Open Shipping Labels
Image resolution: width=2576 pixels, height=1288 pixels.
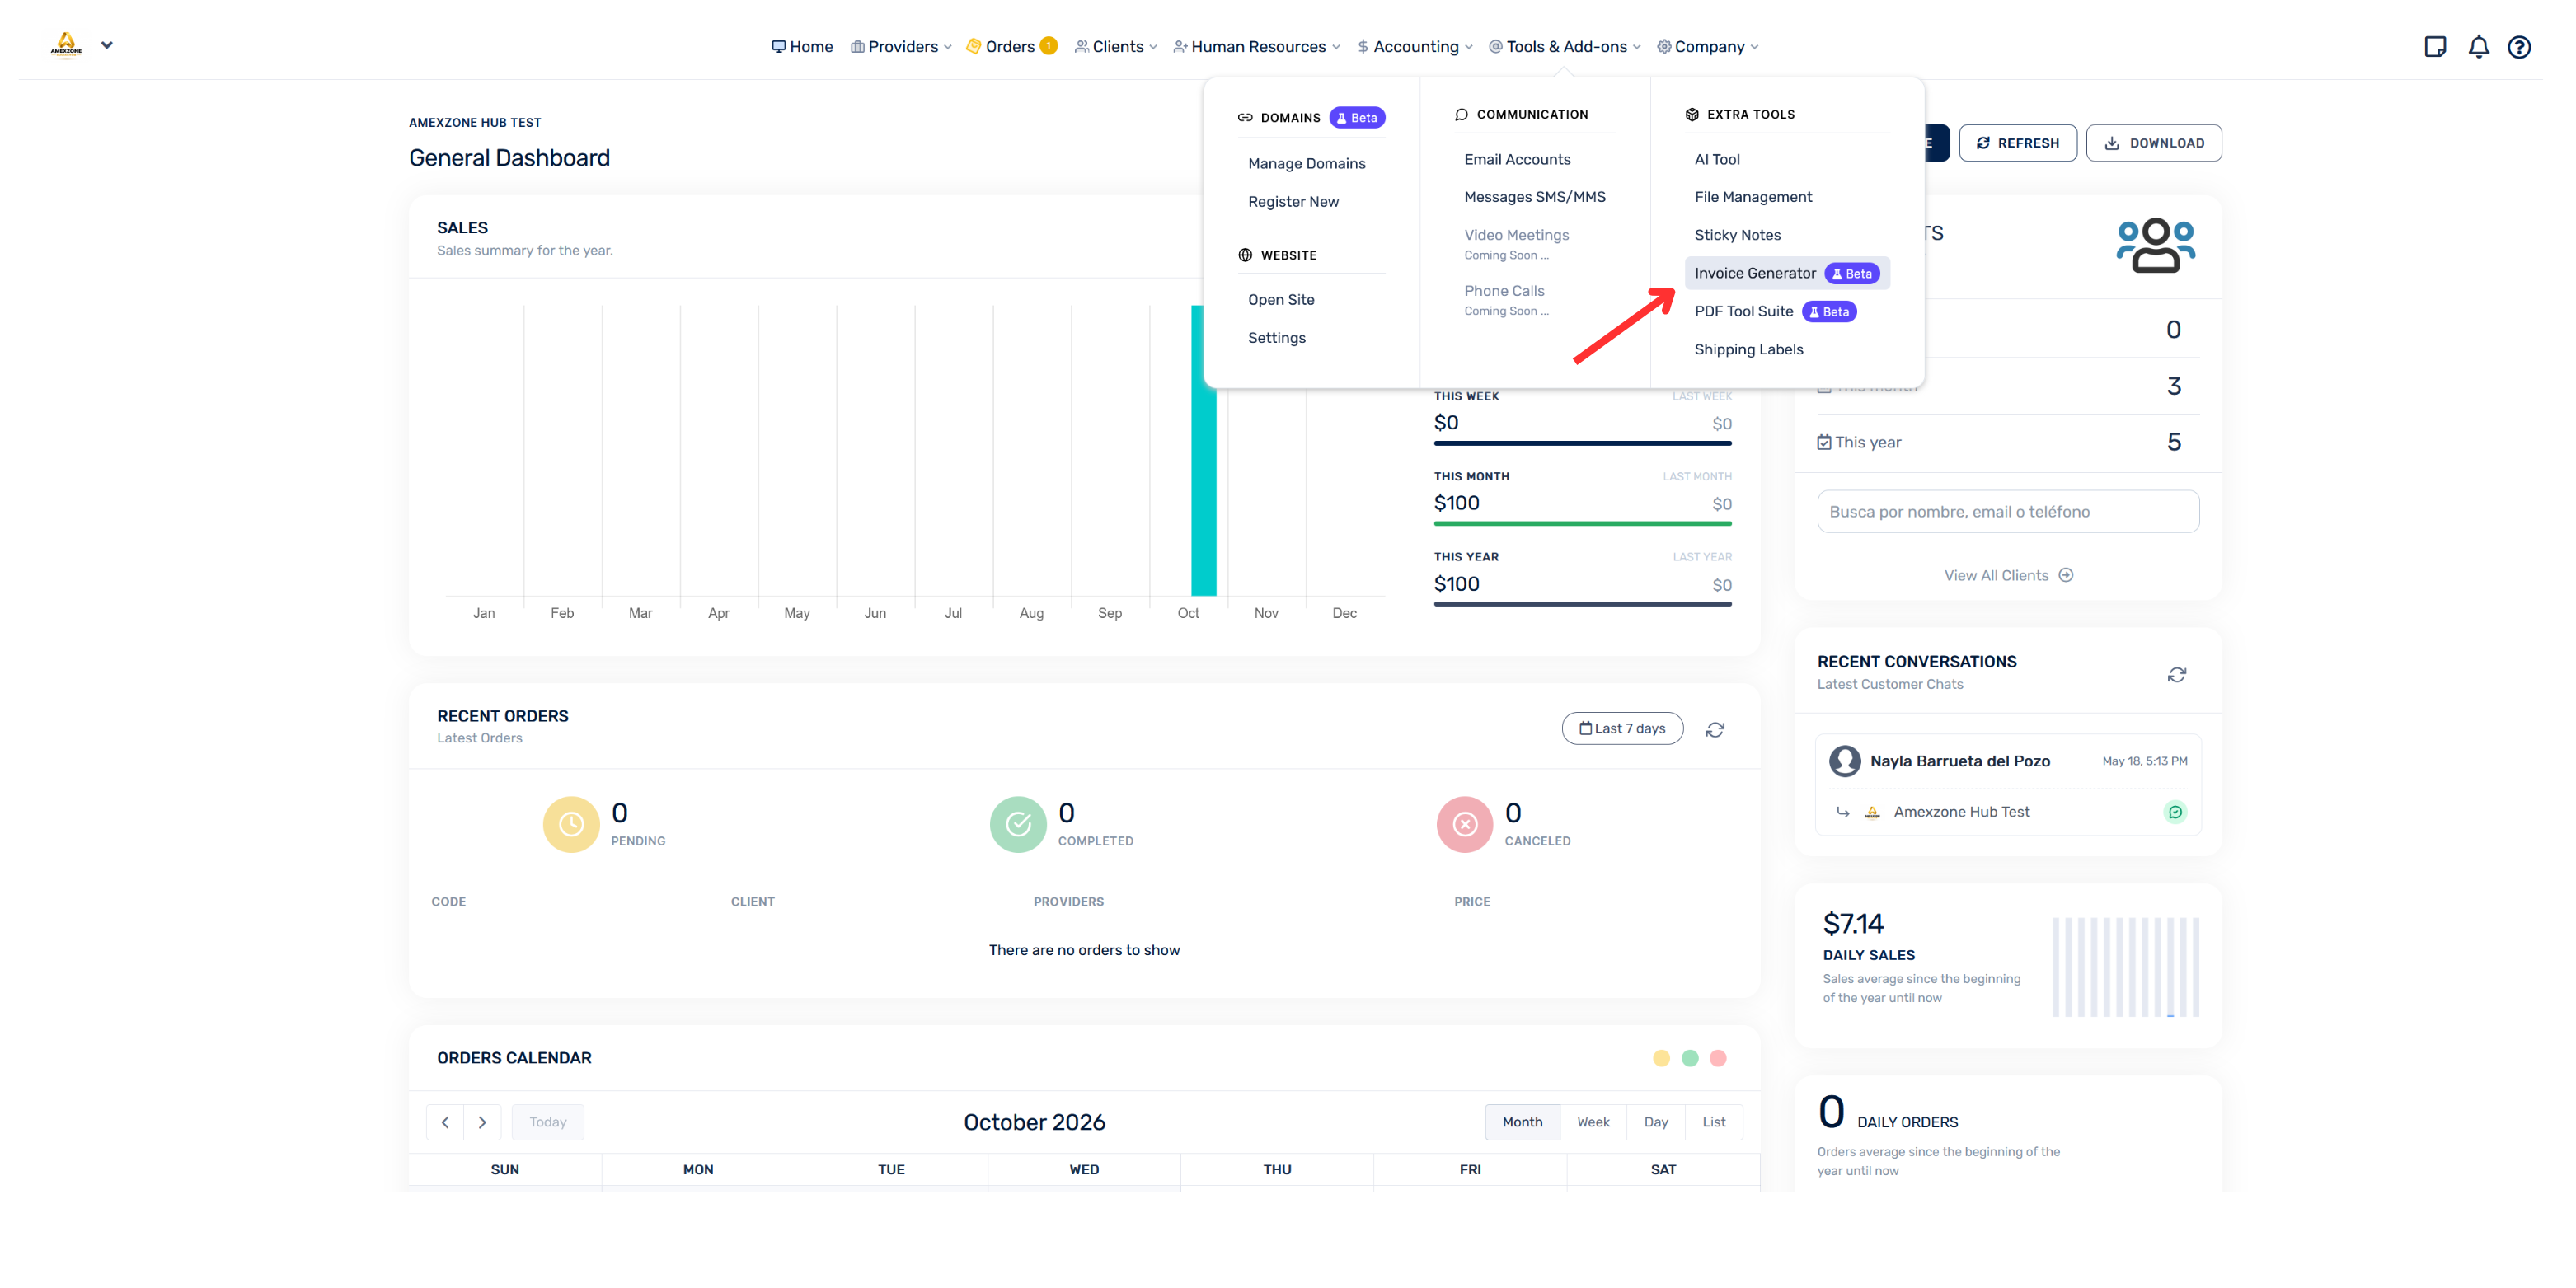coord(1748,349)
